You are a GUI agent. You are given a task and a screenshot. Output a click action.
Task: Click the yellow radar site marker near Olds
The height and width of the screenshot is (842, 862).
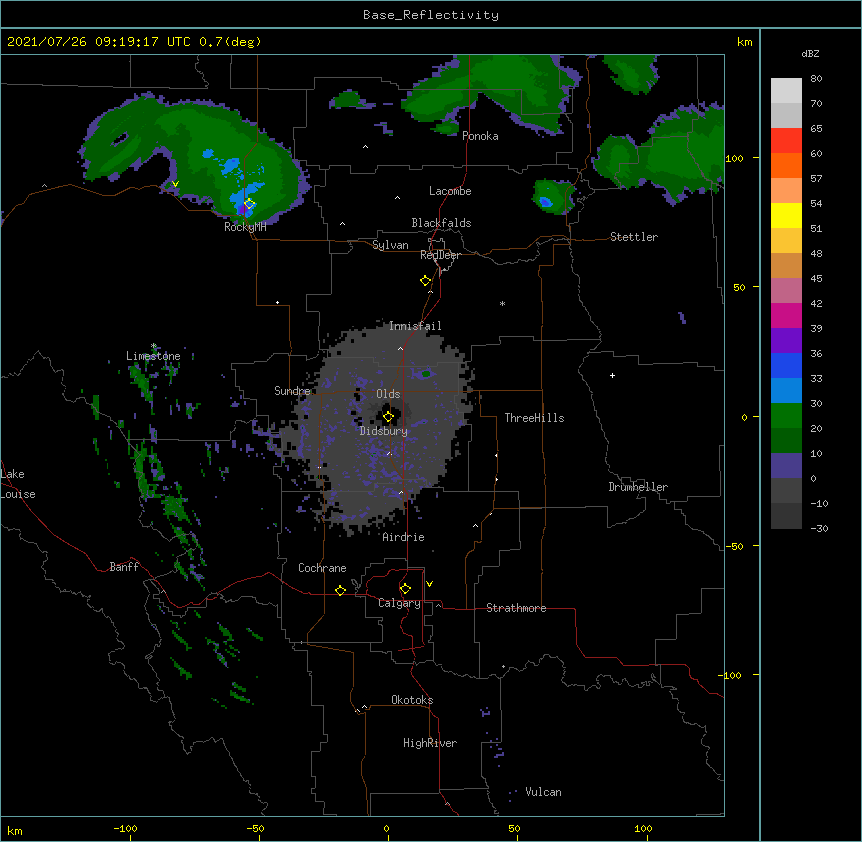click(x=388, y=417)
